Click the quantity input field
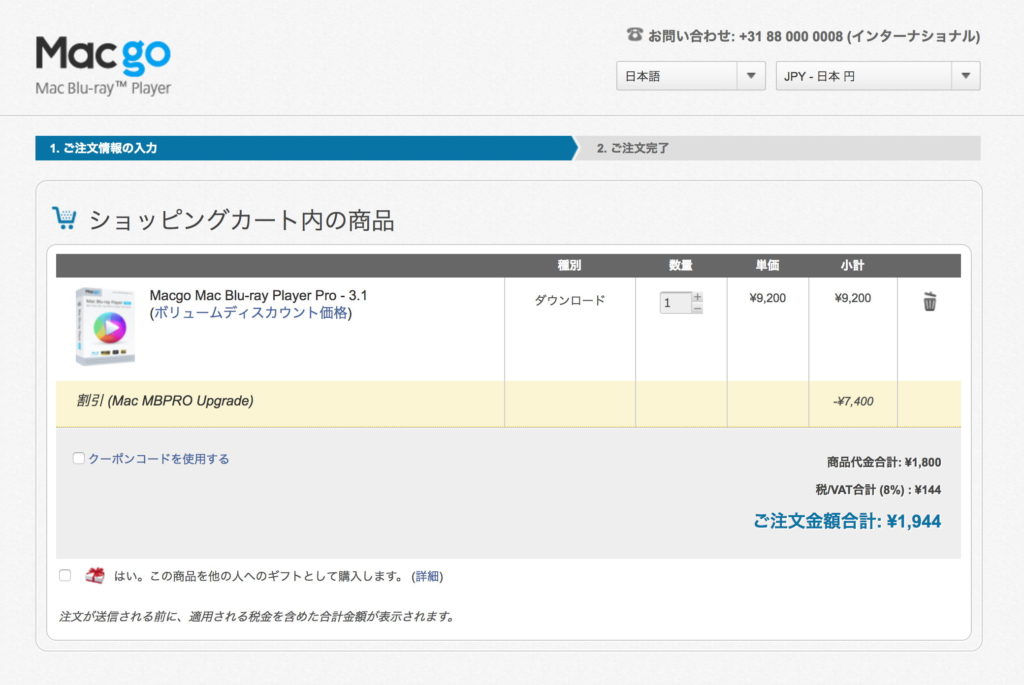 pos(675,302)
